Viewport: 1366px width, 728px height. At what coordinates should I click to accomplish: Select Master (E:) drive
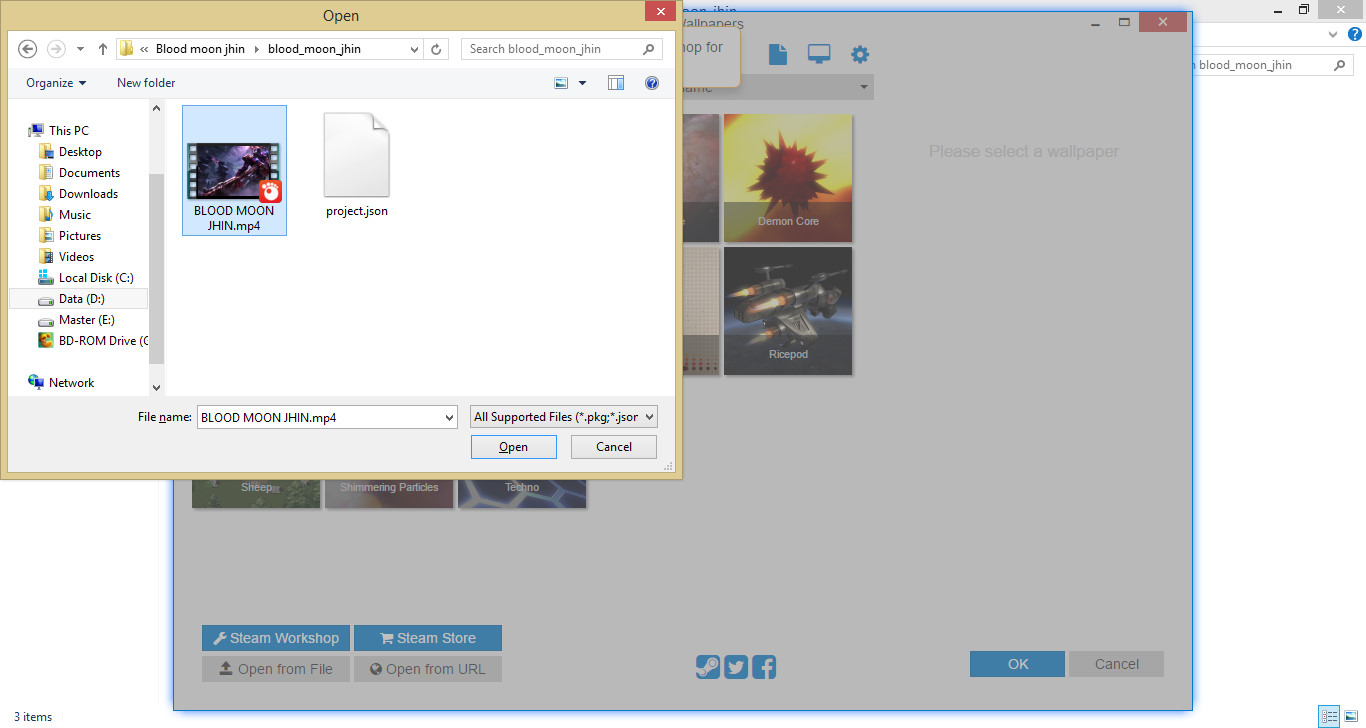(87, 320)
